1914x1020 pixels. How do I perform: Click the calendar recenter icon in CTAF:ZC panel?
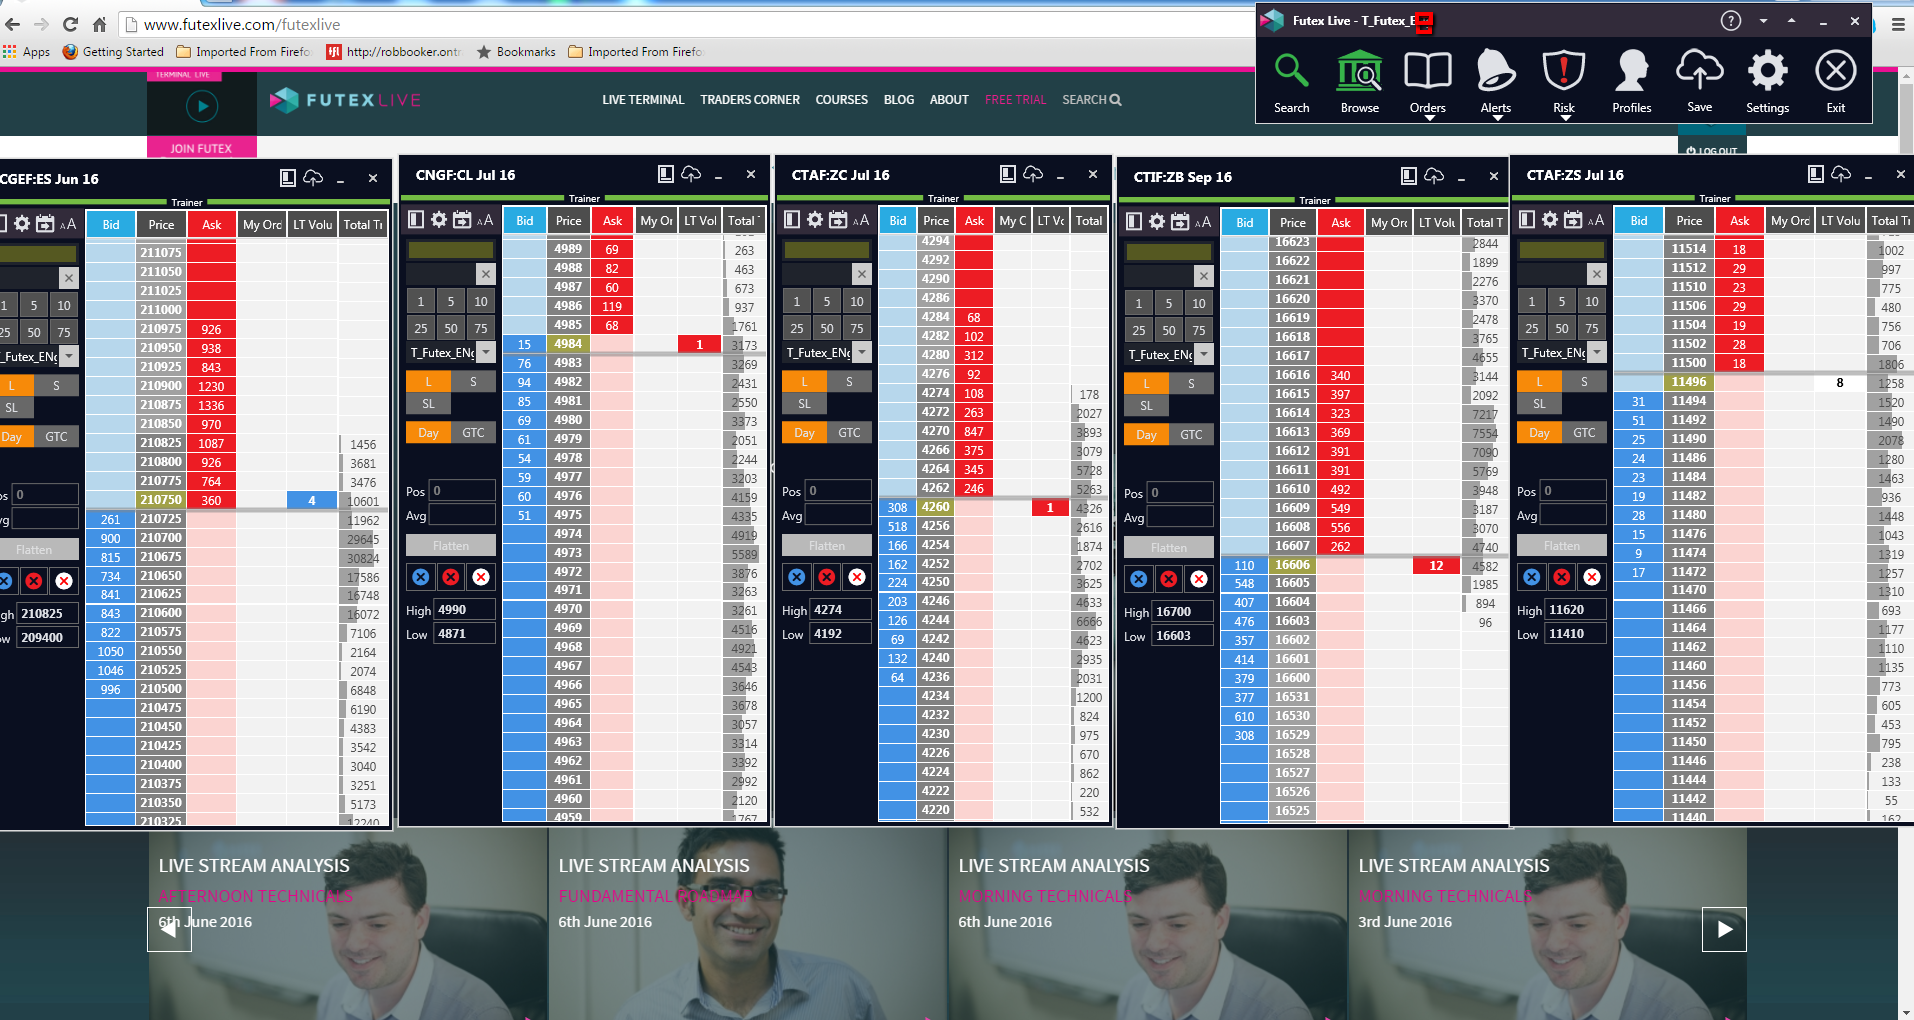(838, 220)
